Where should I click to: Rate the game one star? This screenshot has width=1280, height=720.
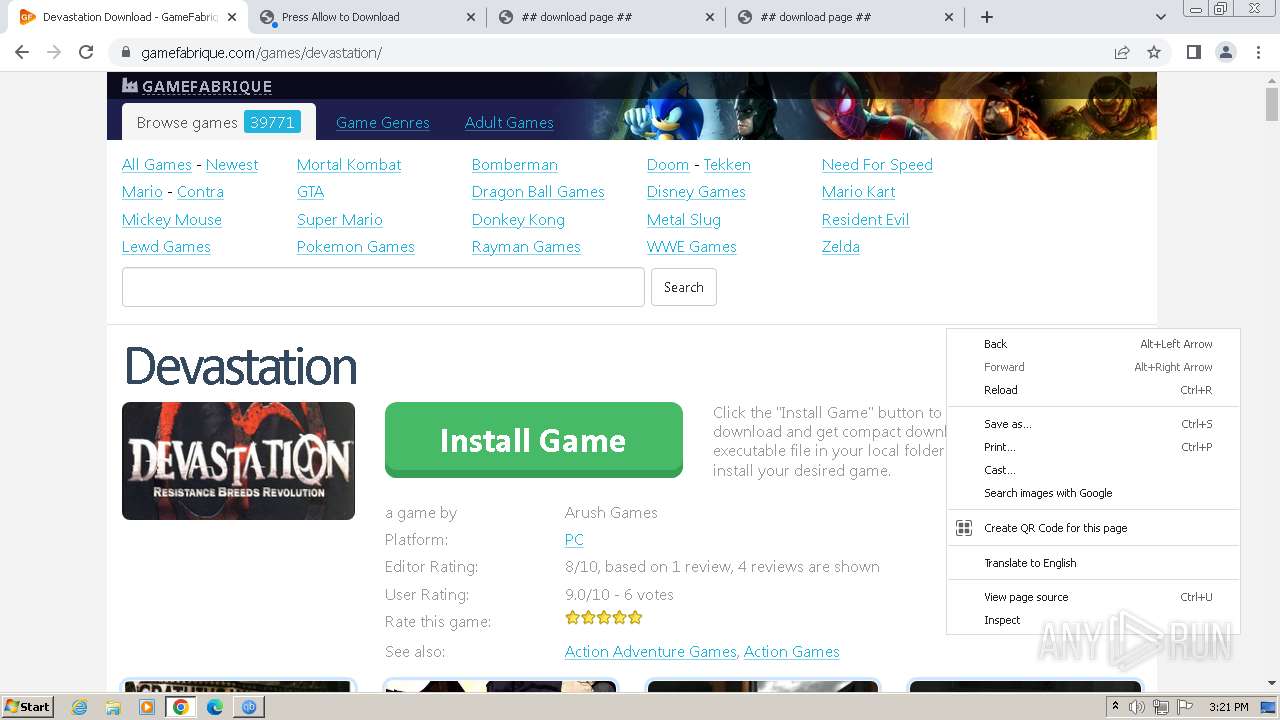point(572,618)
